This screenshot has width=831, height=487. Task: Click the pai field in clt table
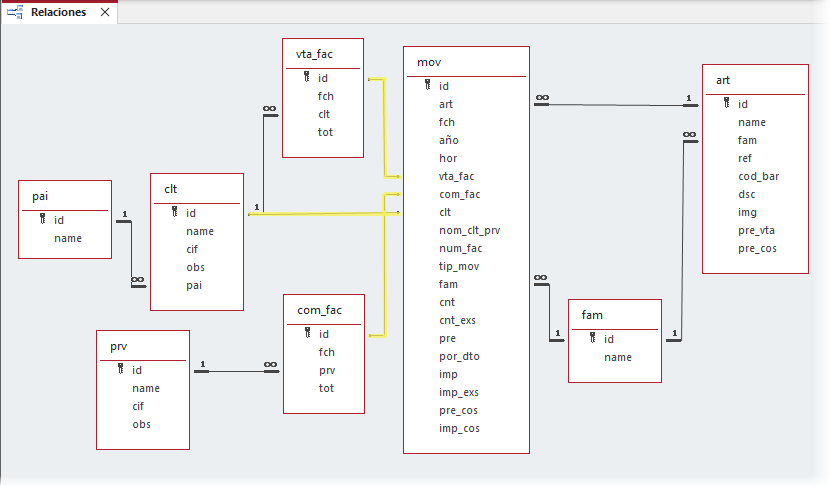pyautogui.click(x=195, y=285)
